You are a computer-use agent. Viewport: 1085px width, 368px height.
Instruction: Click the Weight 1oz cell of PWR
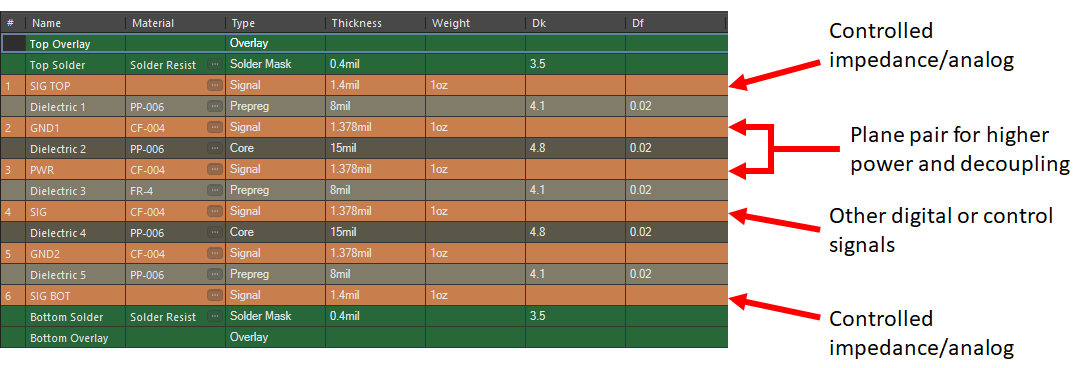pyautogui.click(x=475, y=169)
